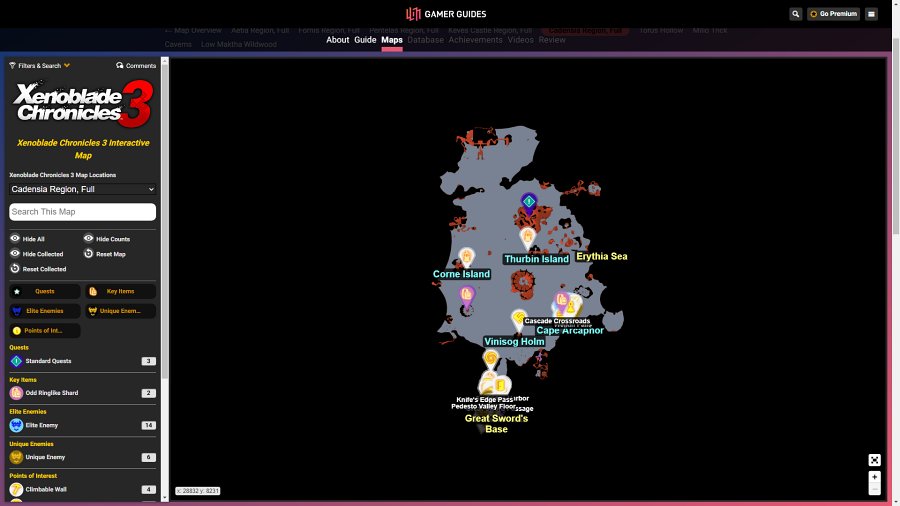Open the Map Overview link
The width and height of the screenshot is (900, 506).
click(x=193, y=30)
